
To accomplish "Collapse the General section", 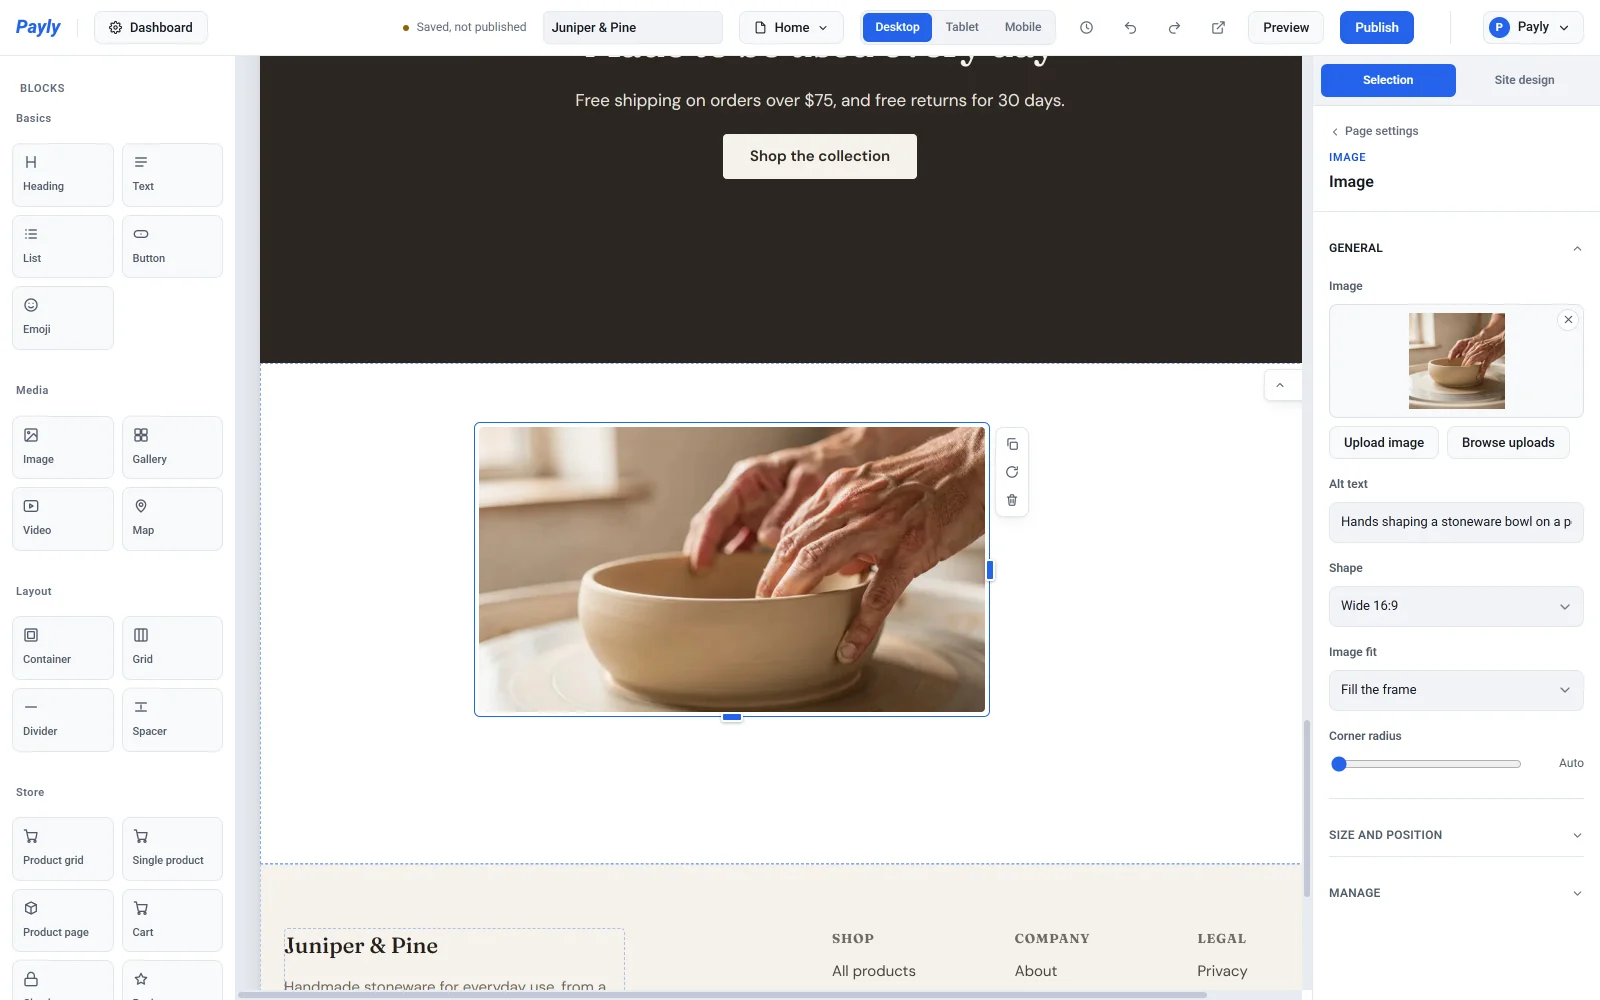I will (x=1456, y=248).
